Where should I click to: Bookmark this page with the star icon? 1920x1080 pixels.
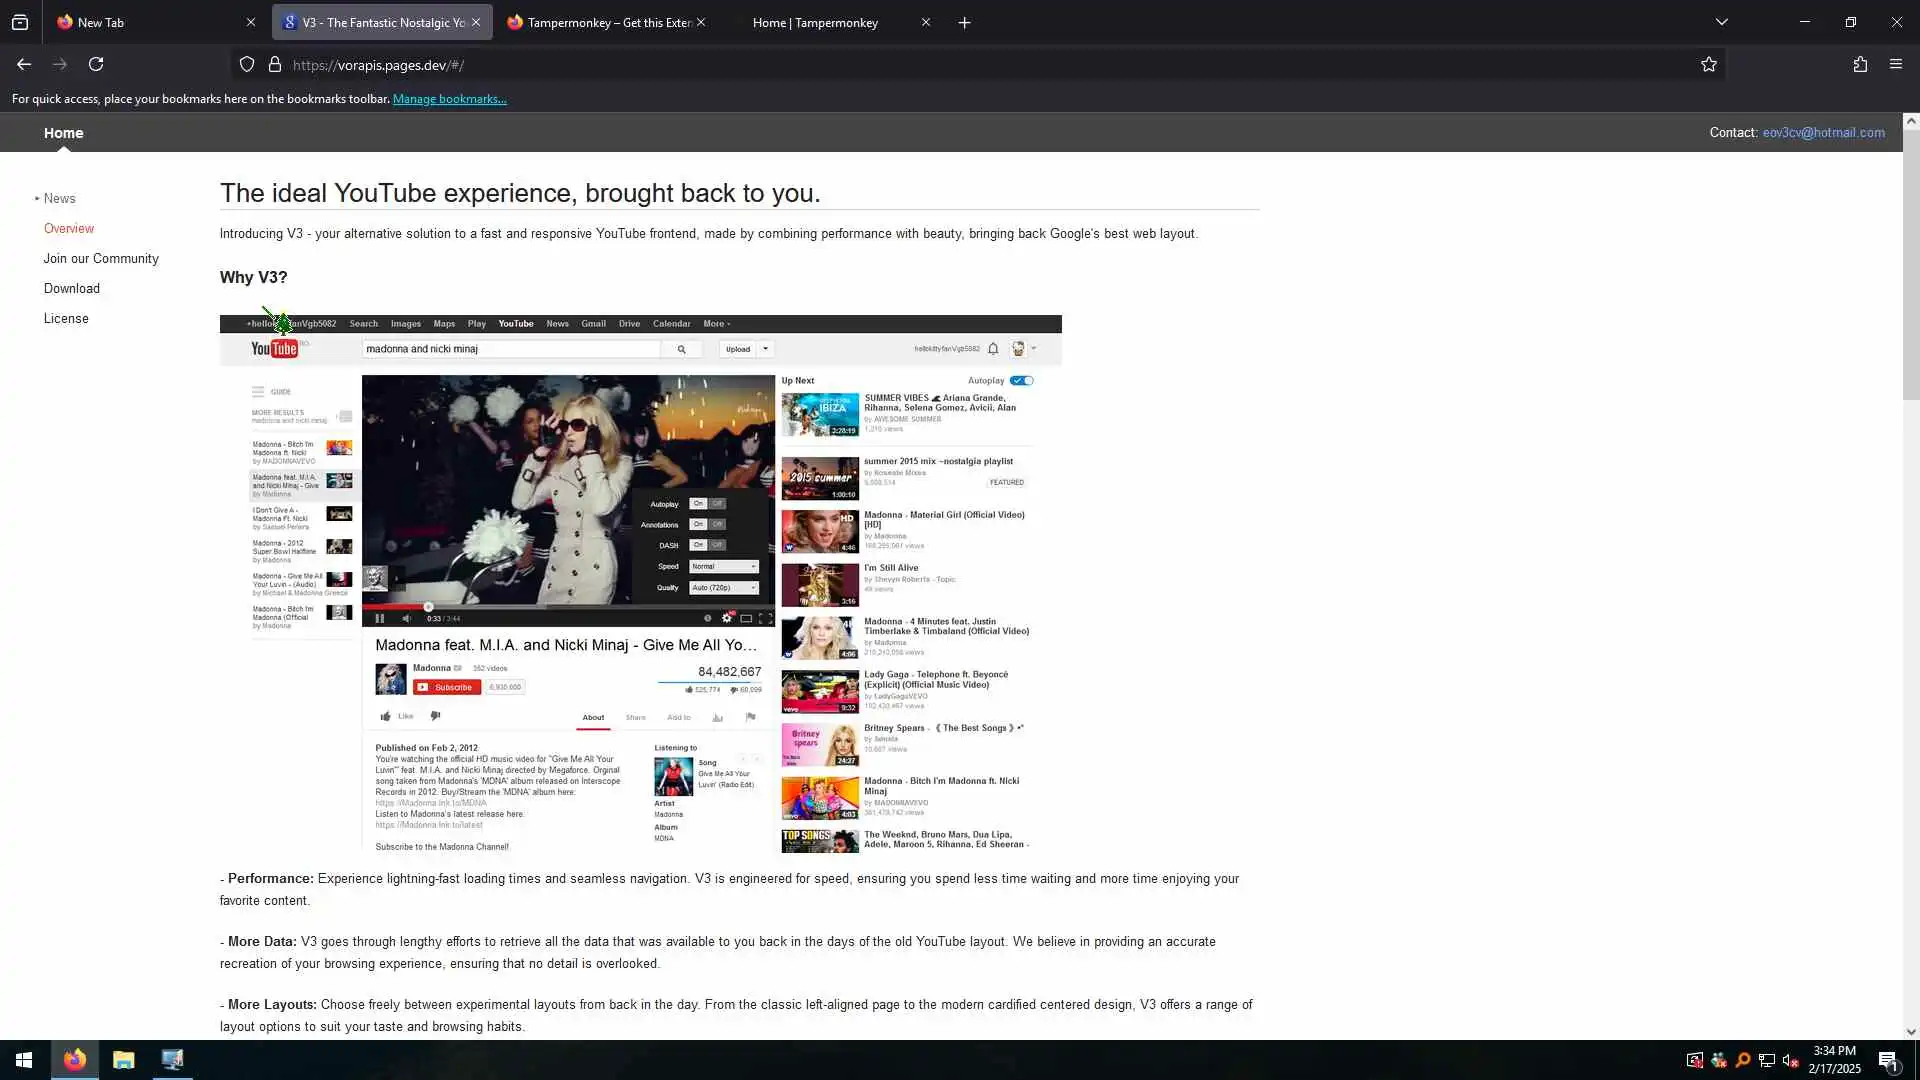(x=1708, y=64)
